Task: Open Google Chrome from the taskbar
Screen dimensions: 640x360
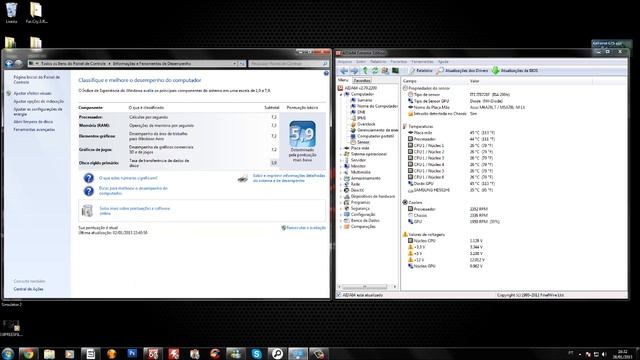Action: [28, 353]
